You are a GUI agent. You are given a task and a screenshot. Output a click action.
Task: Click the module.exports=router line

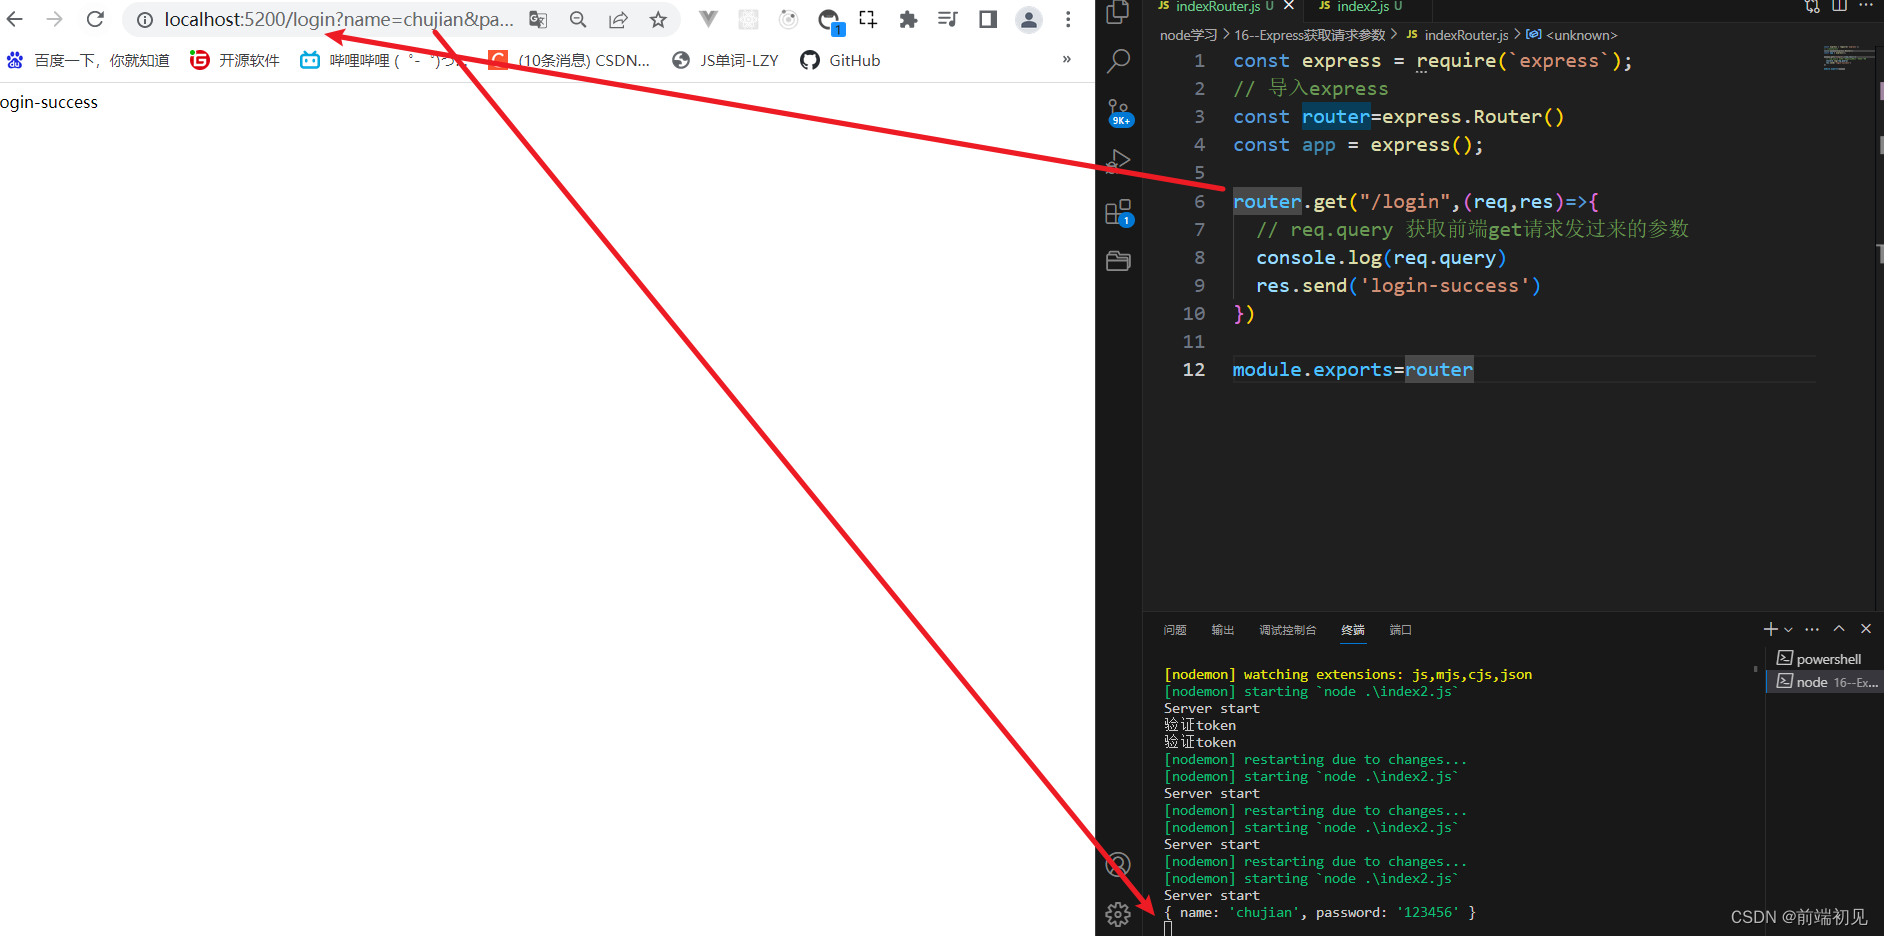1352,370
